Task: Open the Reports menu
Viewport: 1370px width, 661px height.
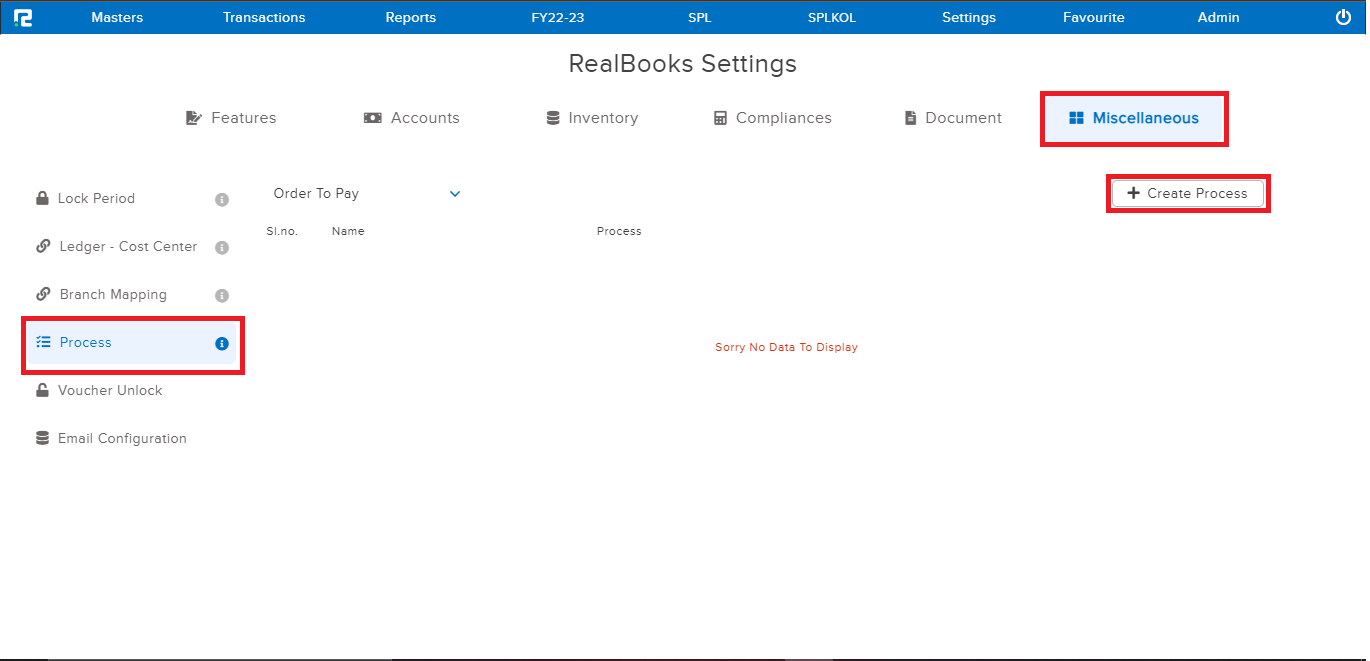Action: click(x=410, y=17)
